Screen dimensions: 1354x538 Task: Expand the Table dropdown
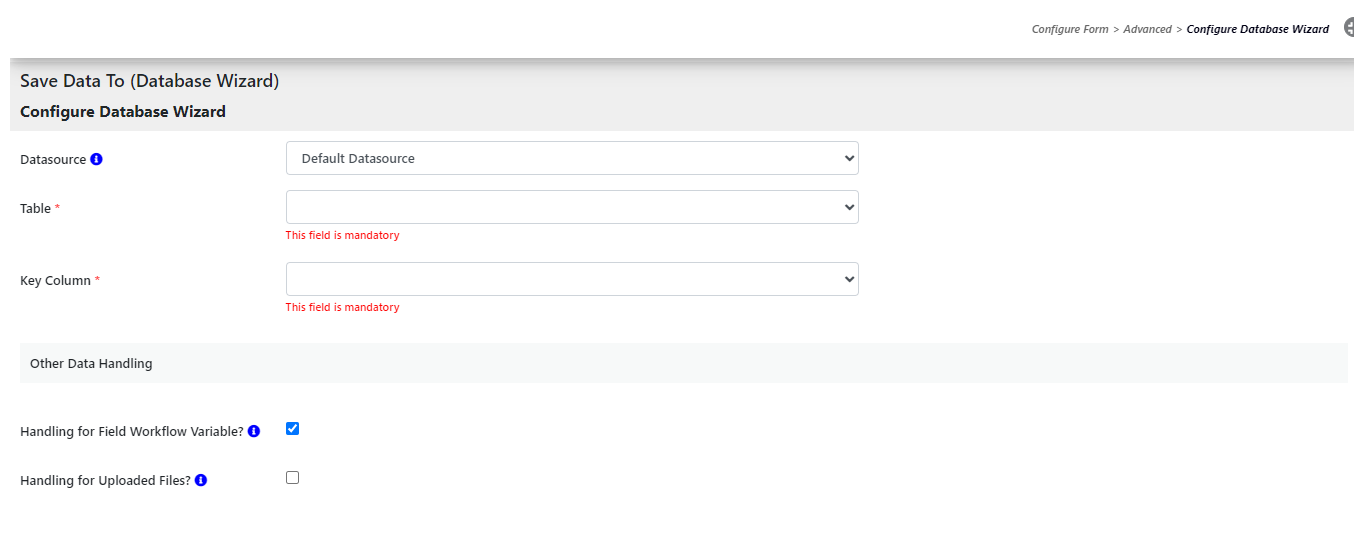tap(572, 207)
